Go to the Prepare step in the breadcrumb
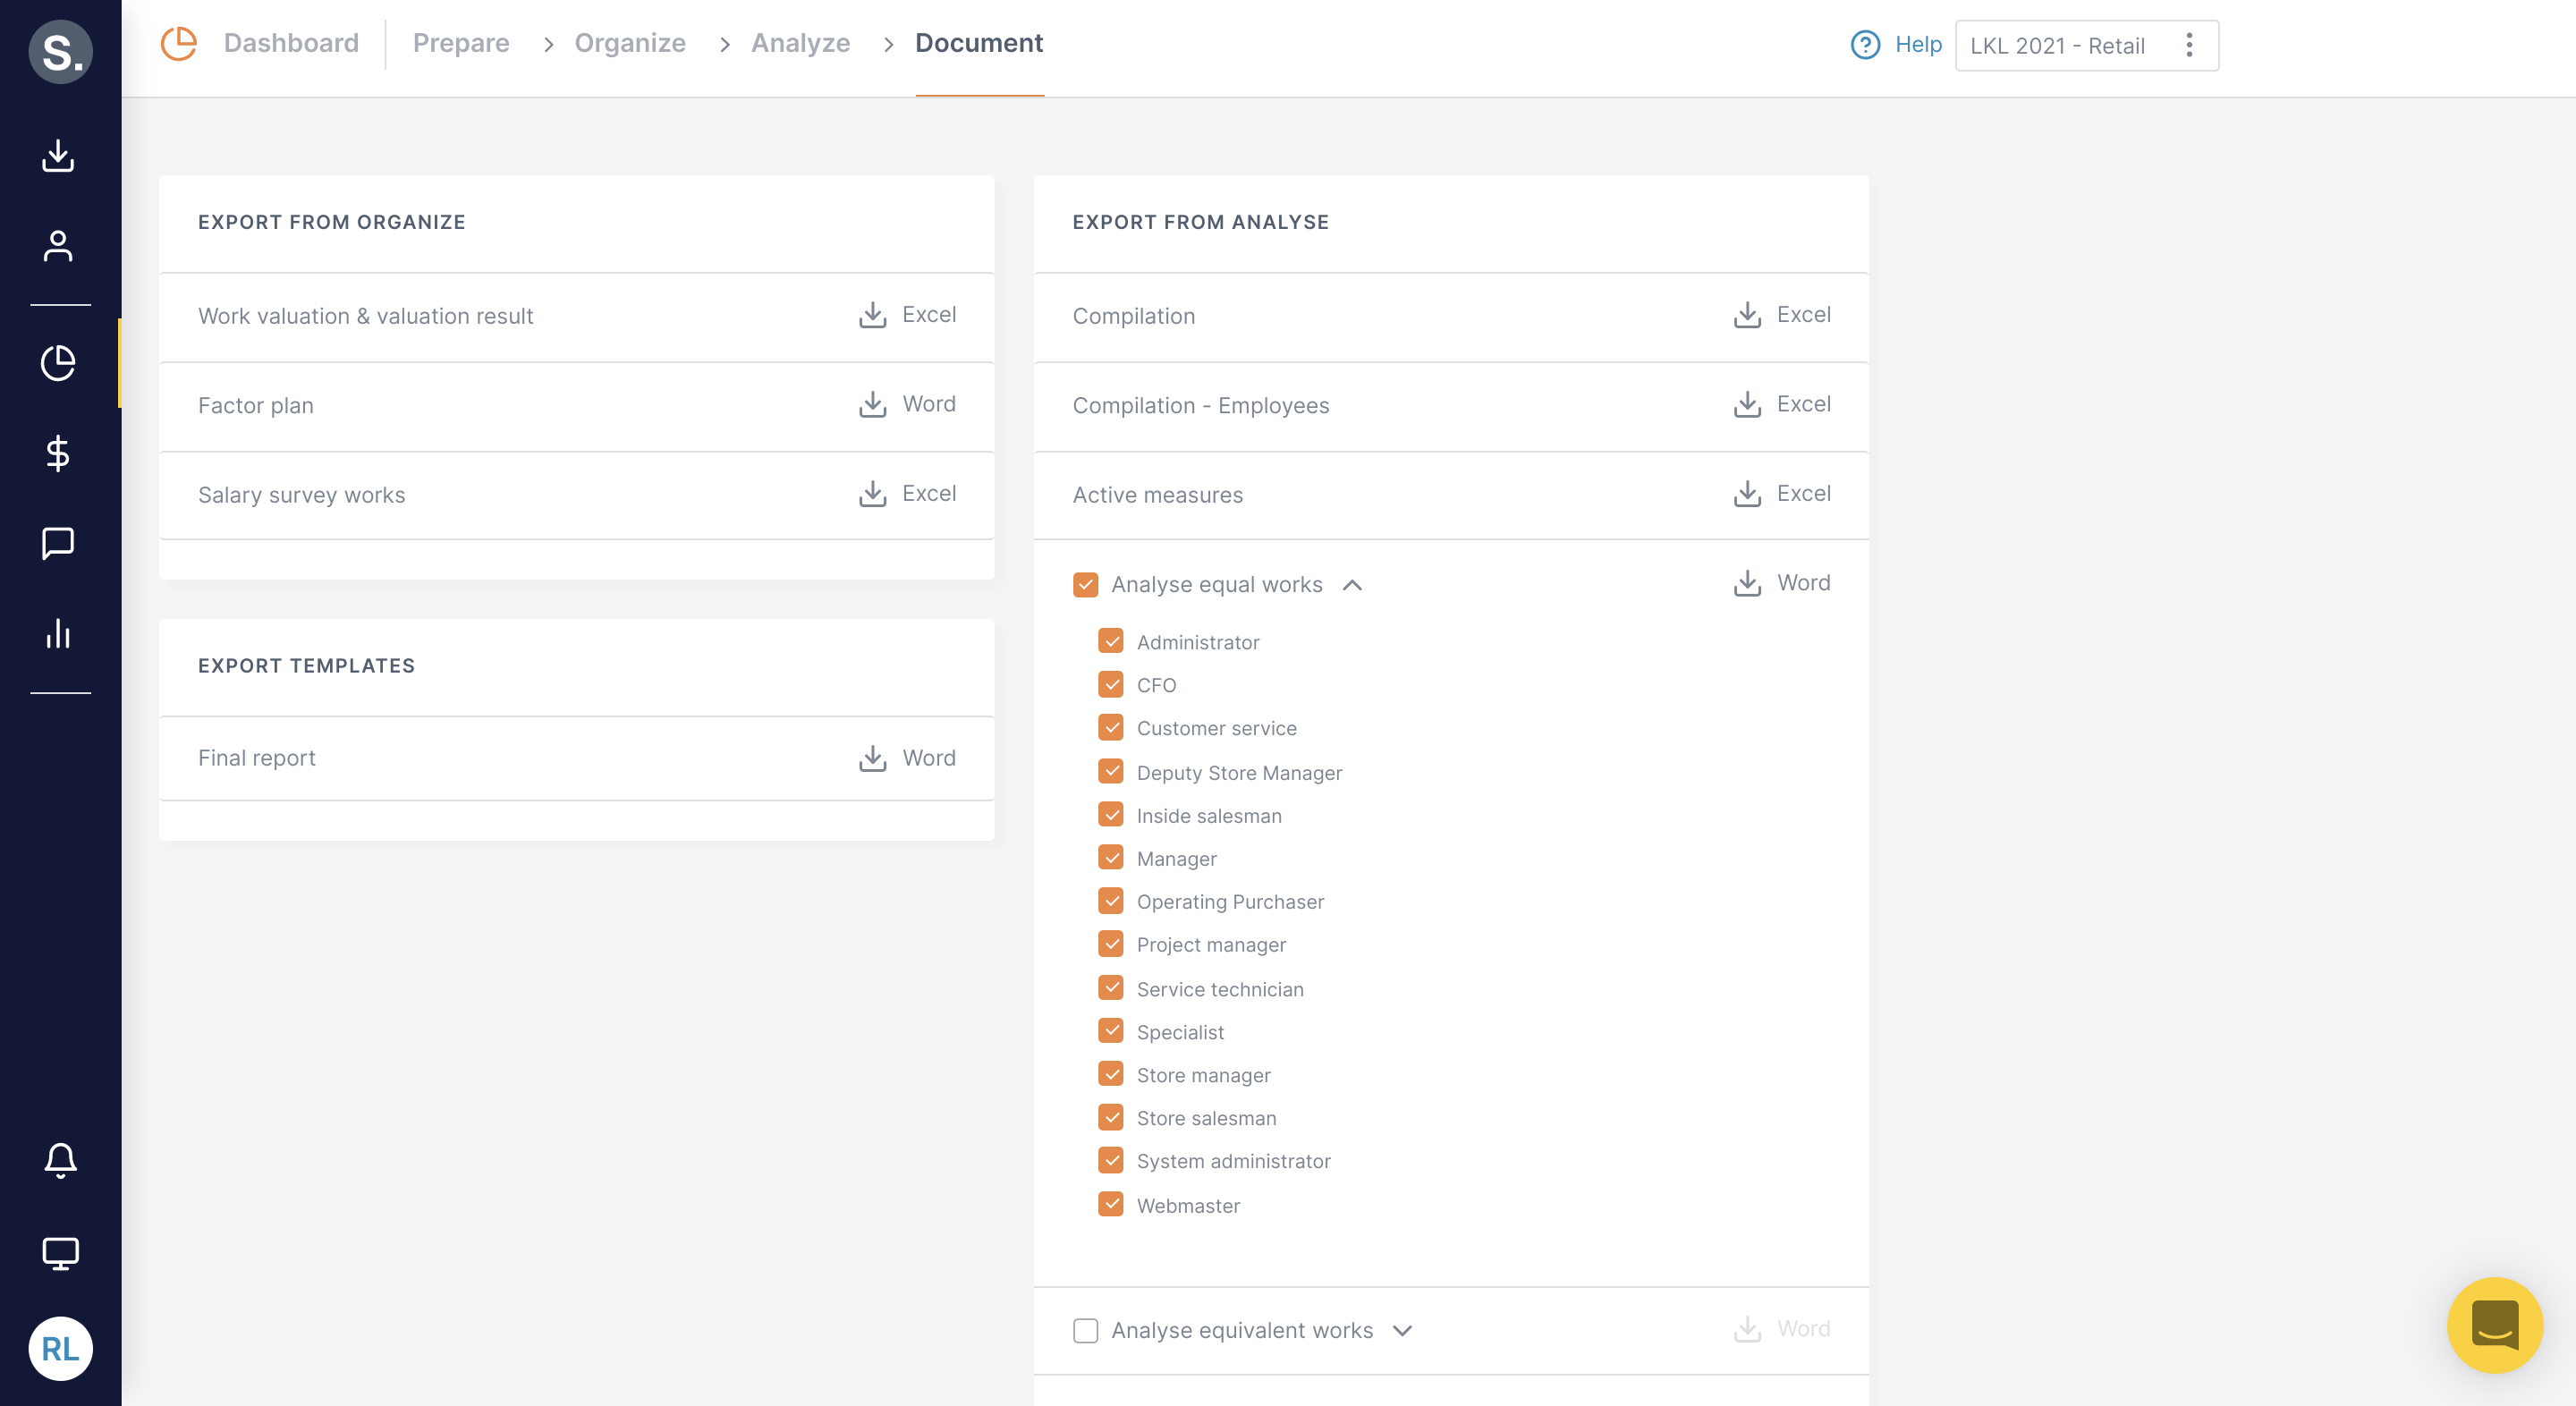 tap(461, 43)
